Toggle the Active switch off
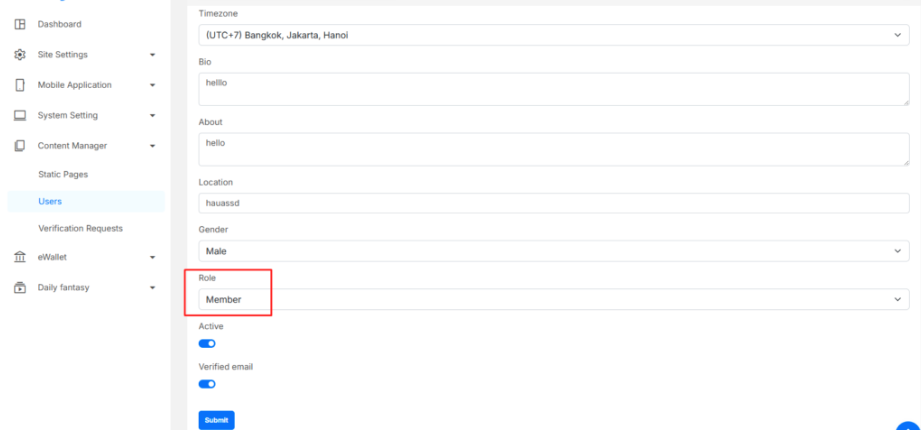Viewport: 921px width, 430px height. pos(207,343)
